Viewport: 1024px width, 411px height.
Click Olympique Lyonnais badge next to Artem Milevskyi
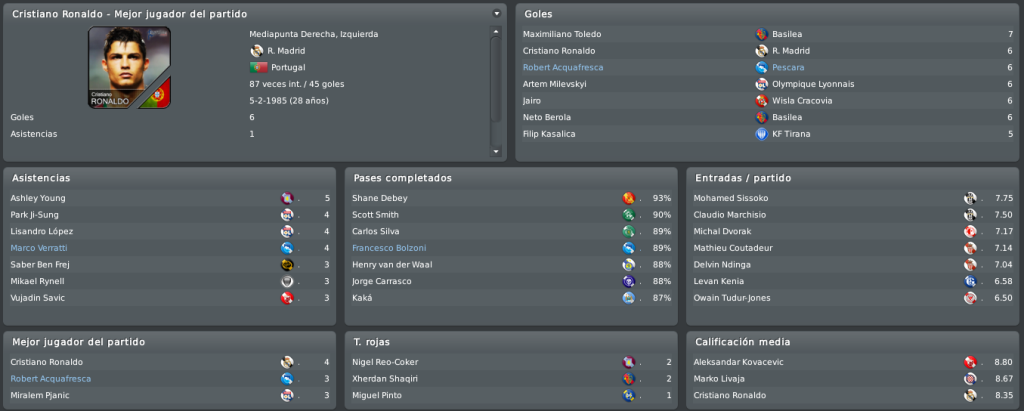[x=761, y=84]
